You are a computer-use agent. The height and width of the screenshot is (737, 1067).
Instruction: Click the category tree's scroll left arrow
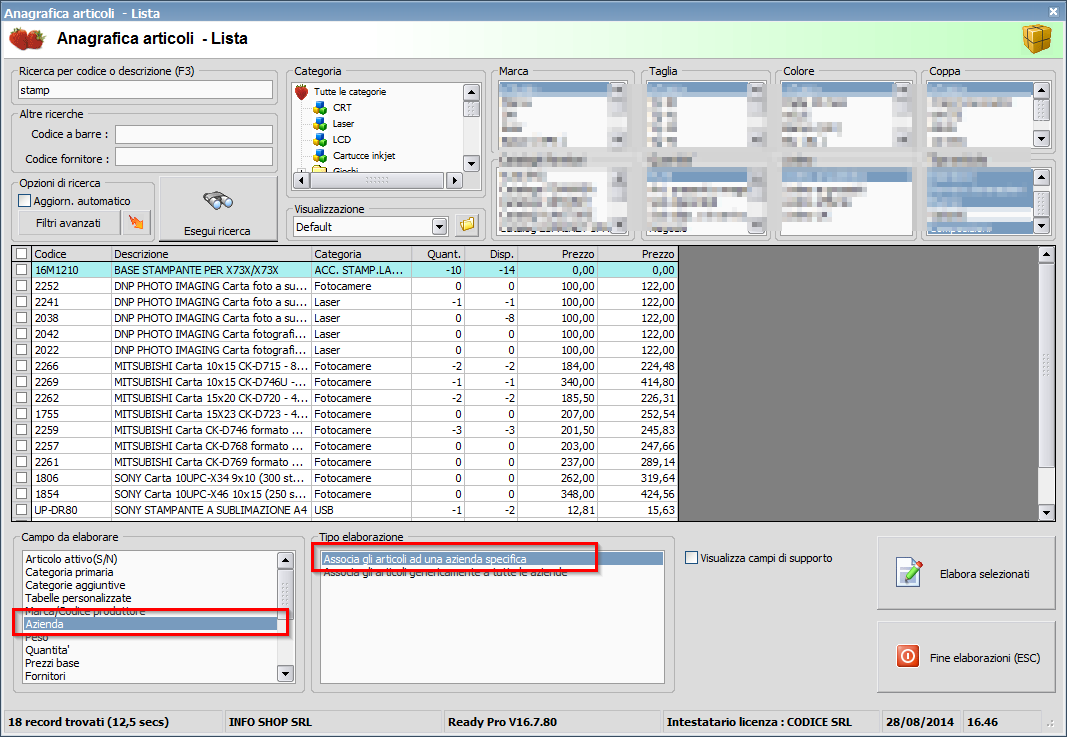(301, 180)
